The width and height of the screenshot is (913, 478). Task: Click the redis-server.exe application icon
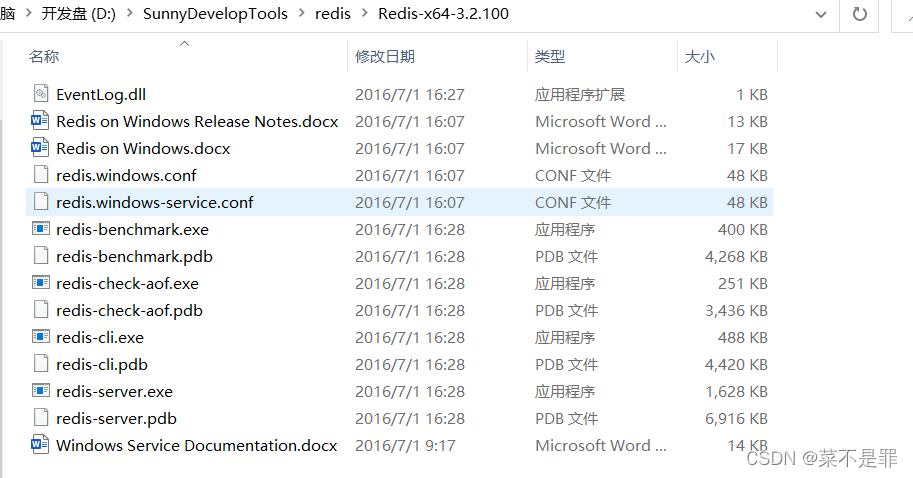click(x=41, y=391)
